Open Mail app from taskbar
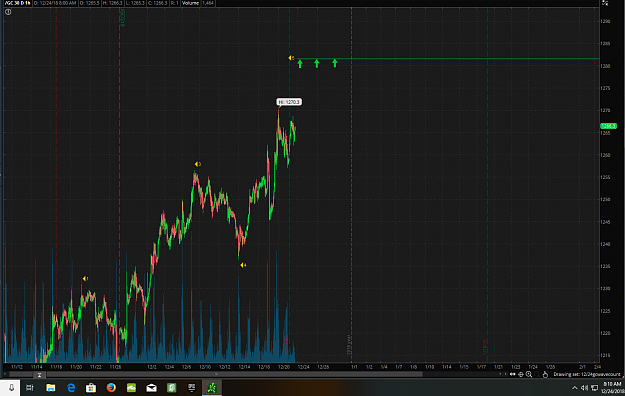This screenshot has height=396, width=625. pos(151,388)
